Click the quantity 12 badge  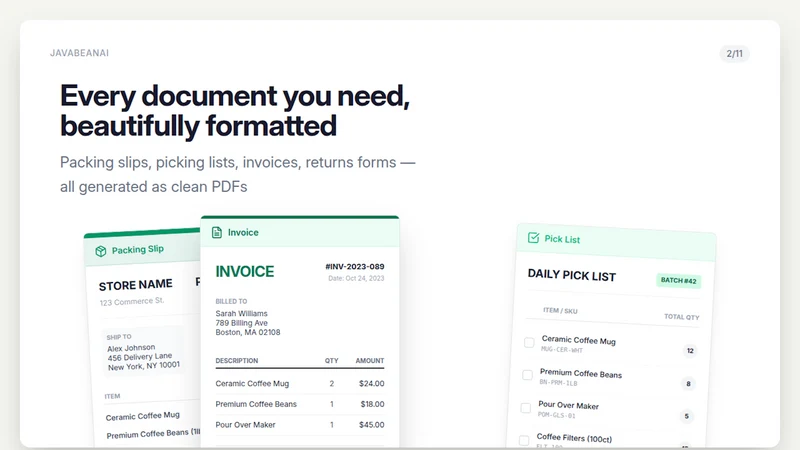(x=690, y=351)
